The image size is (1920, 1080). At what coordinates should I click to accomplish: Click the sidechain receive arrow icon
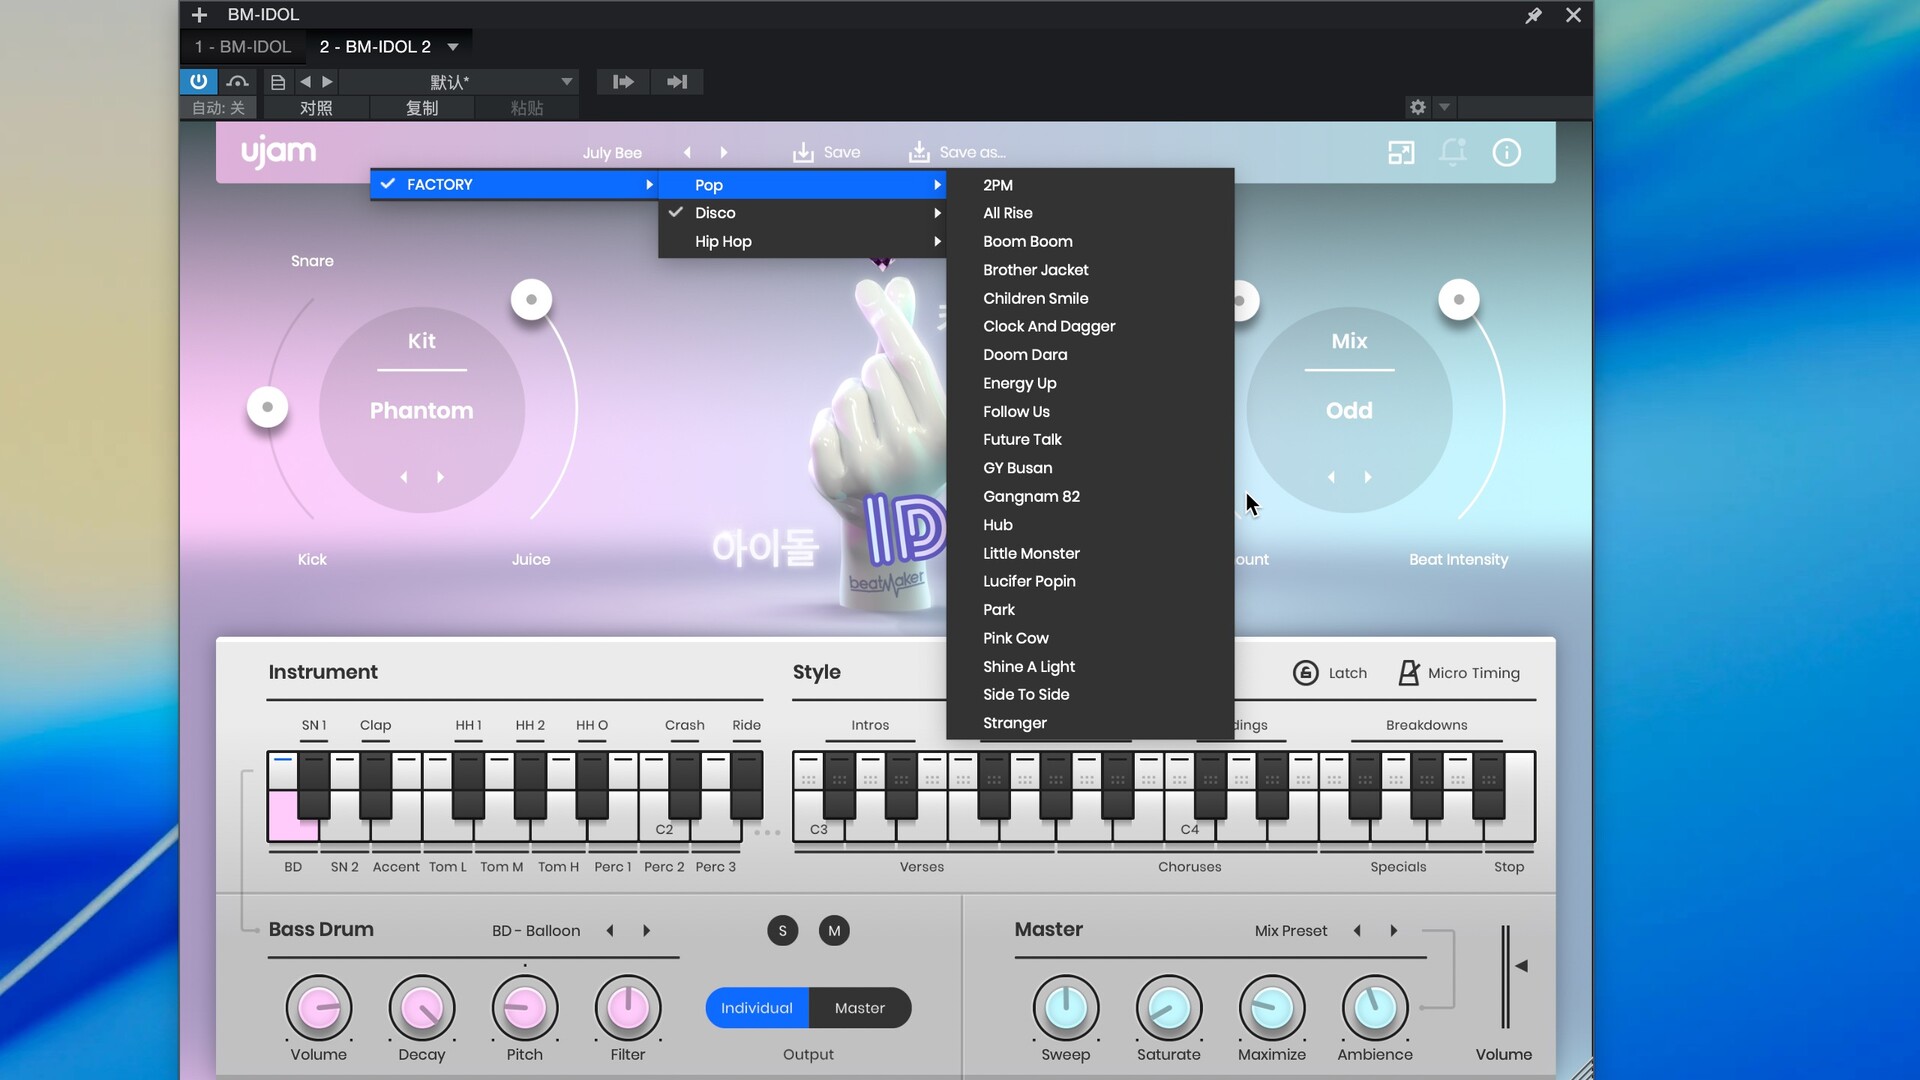coord(677,82)
